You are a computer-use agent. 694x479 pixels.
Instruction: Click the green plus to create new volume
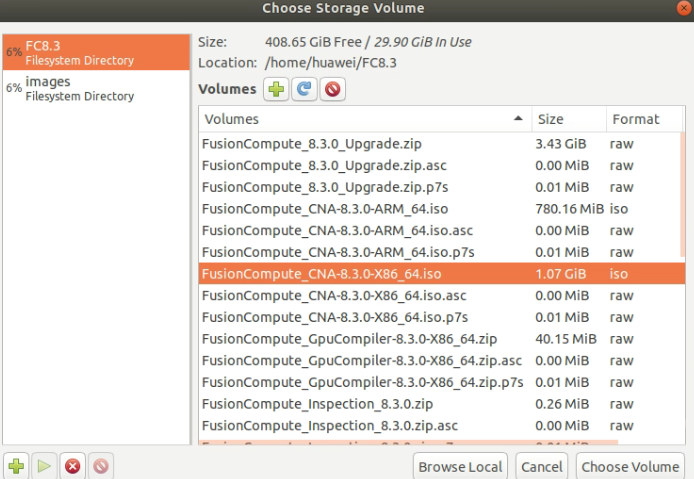coord(276,89)
